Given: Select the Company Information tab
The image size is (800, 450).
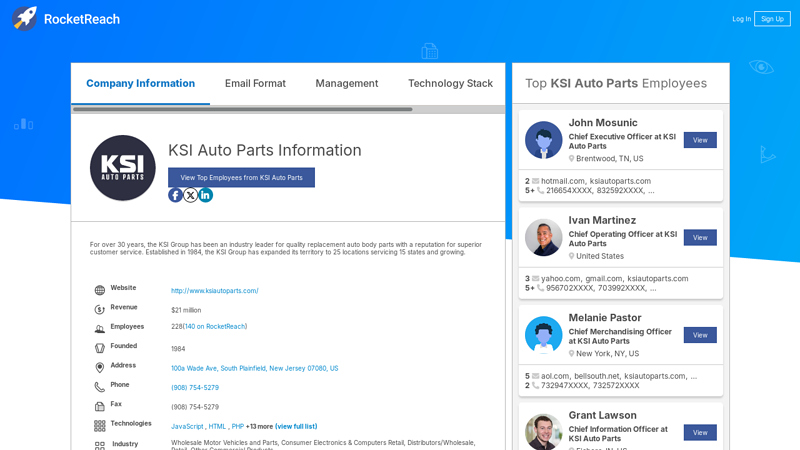Looking at the screenshot, I should pyautogui.click(x=140, y=84).
